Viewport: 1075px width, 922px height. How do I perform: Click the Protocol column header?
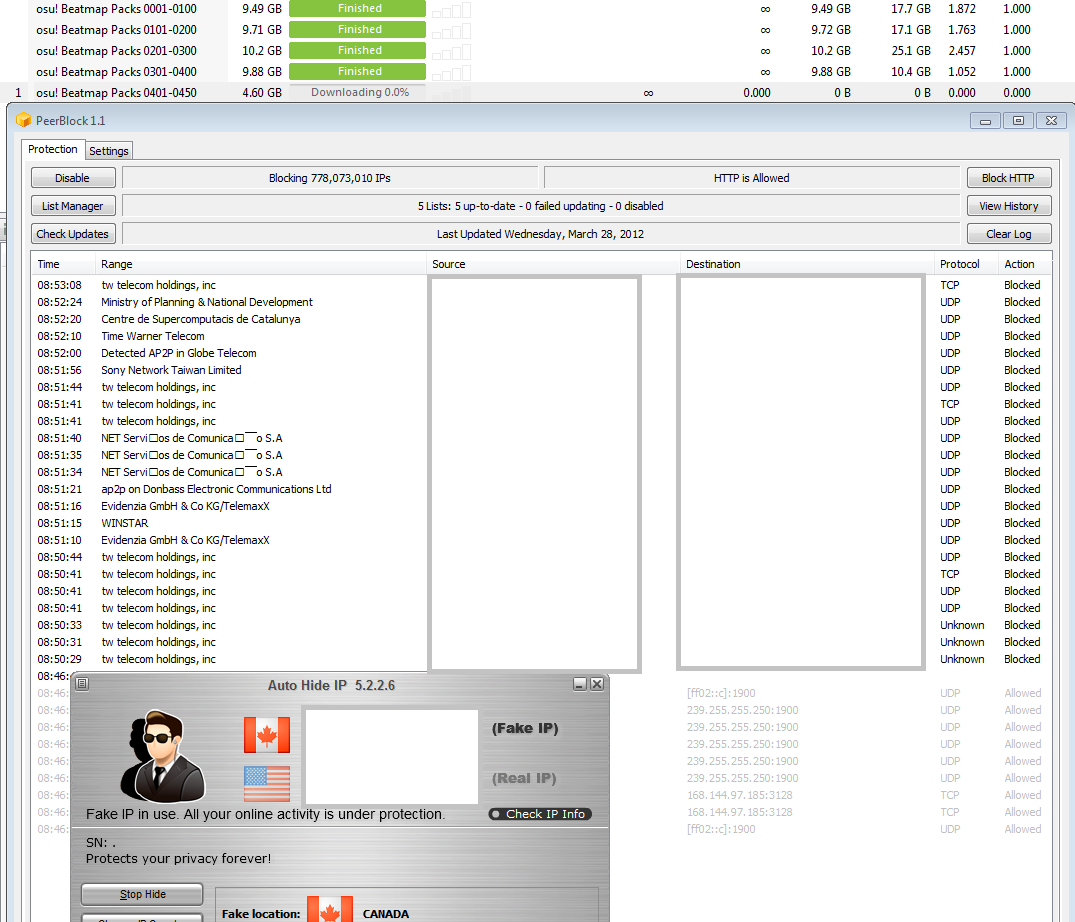[966, 264]
